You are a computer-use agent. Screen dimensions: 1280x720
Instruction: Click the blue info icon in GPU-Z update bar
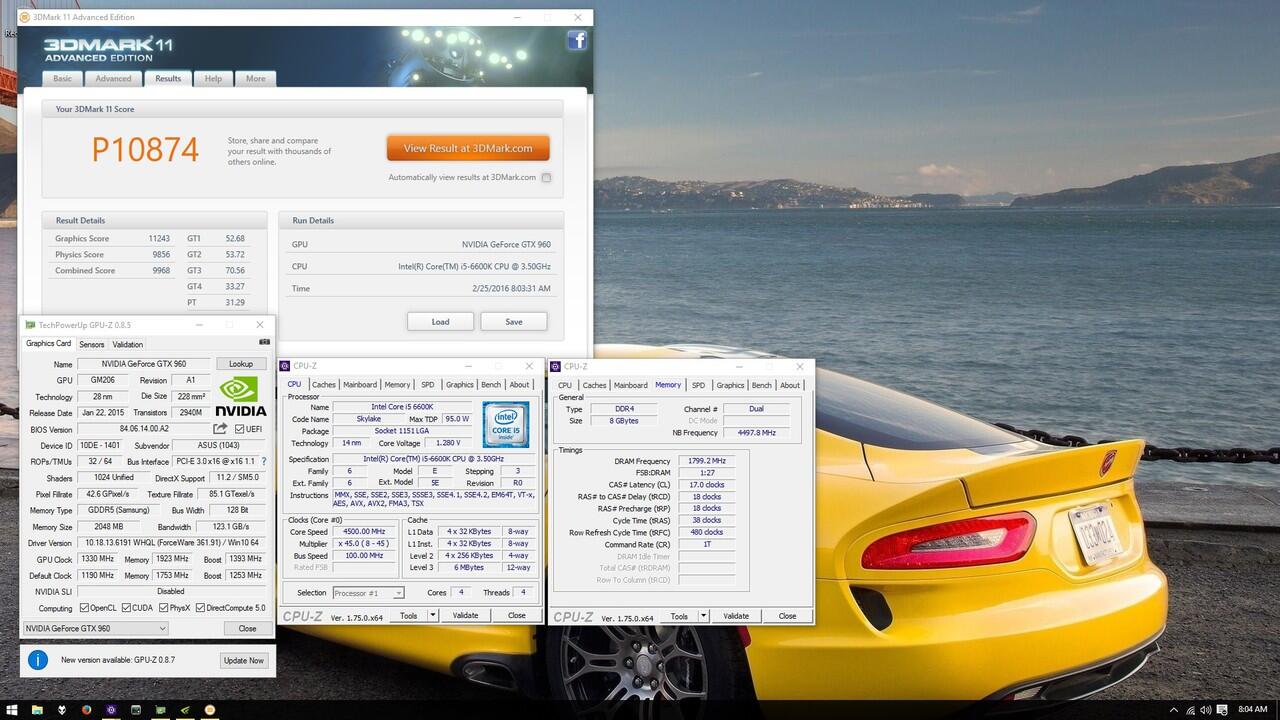coord(38,660)
